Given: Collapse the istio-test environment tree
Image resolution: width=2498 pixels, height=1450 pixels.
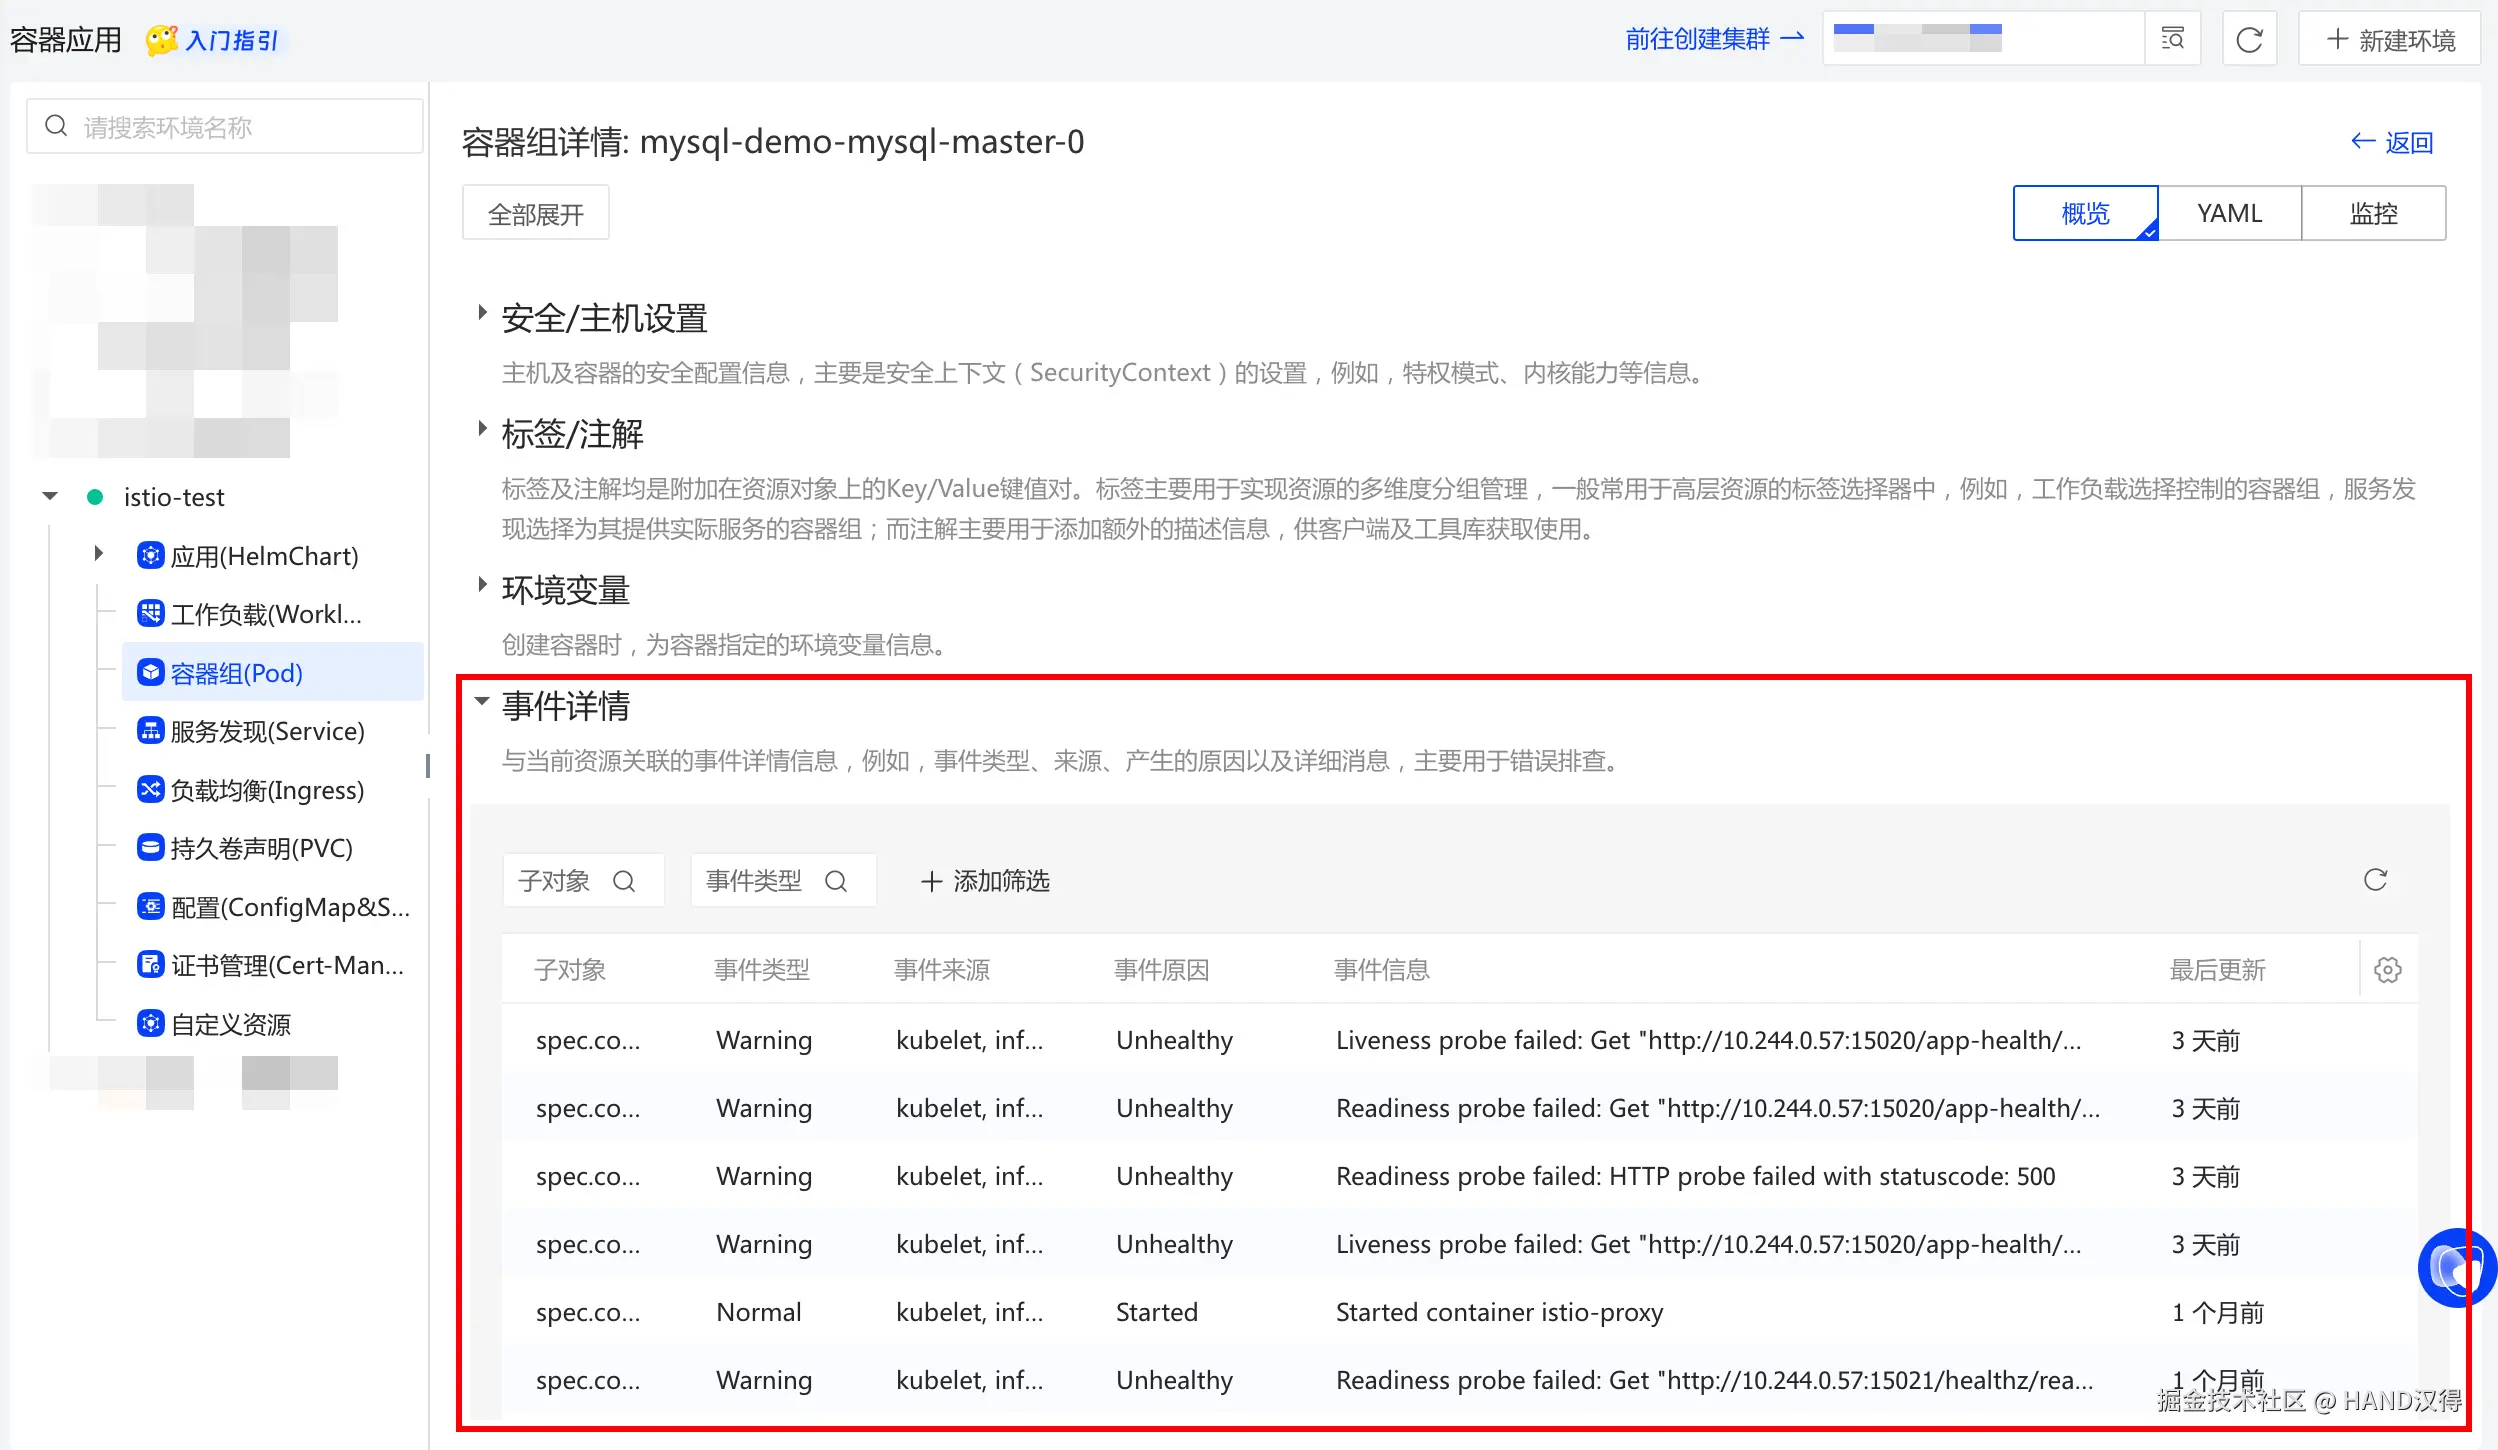Looking at the screenshot, I should 50,497.
